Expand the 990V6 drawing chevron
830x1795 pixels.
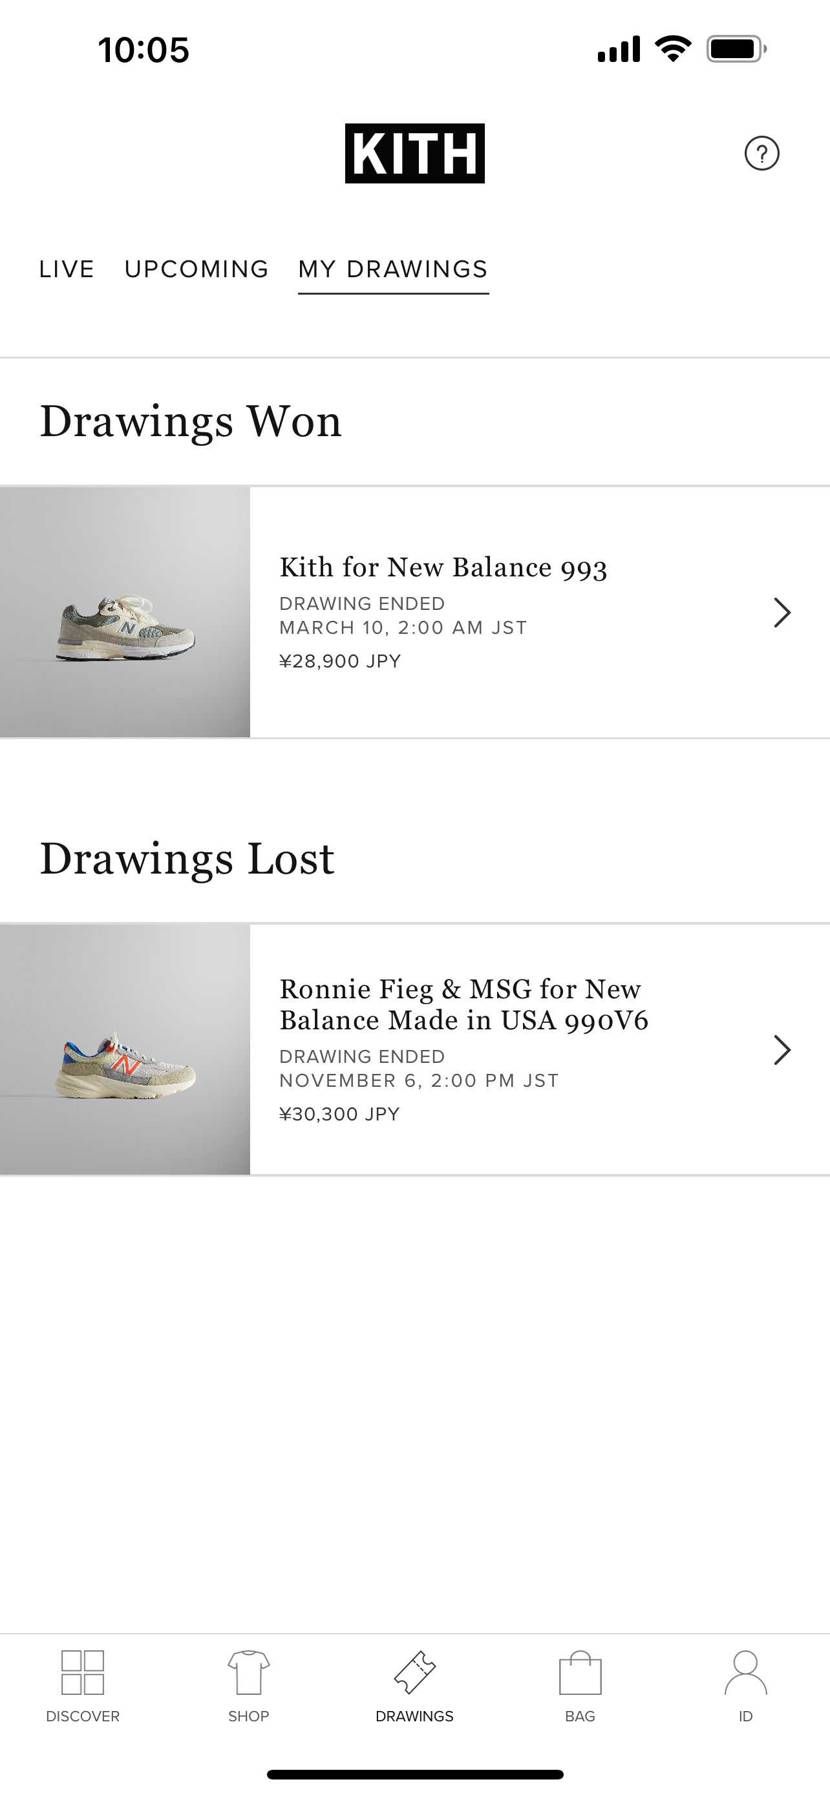tap(782, 1049)
